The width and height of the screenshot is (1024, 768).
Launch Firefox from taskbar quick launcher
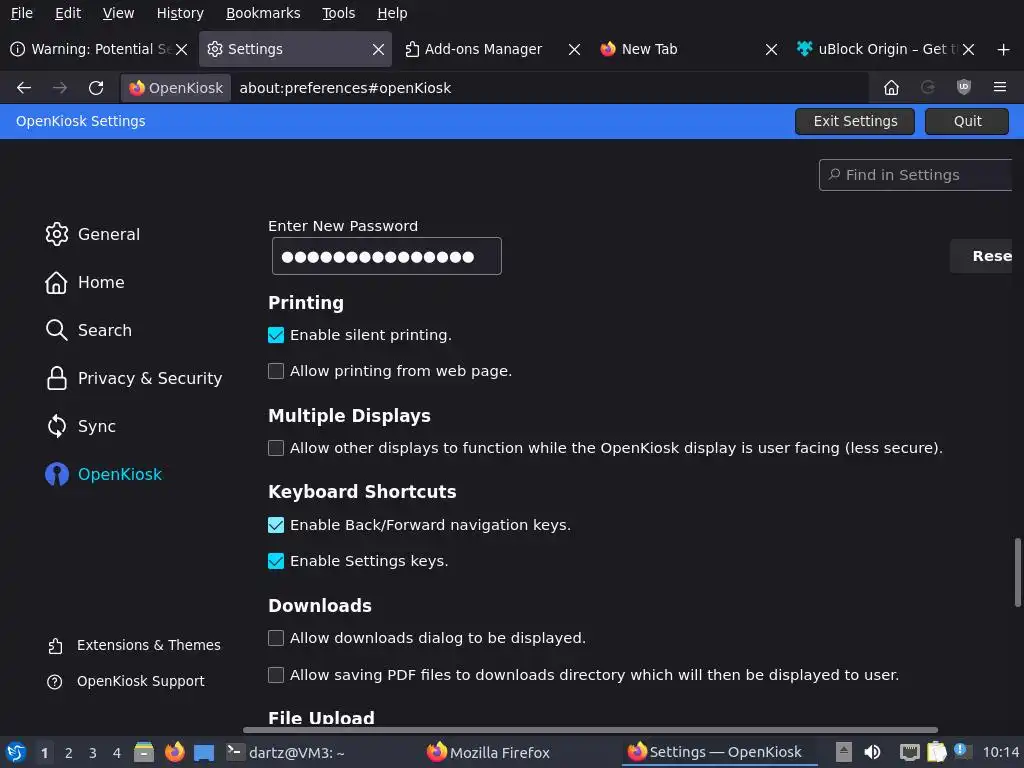174,752
